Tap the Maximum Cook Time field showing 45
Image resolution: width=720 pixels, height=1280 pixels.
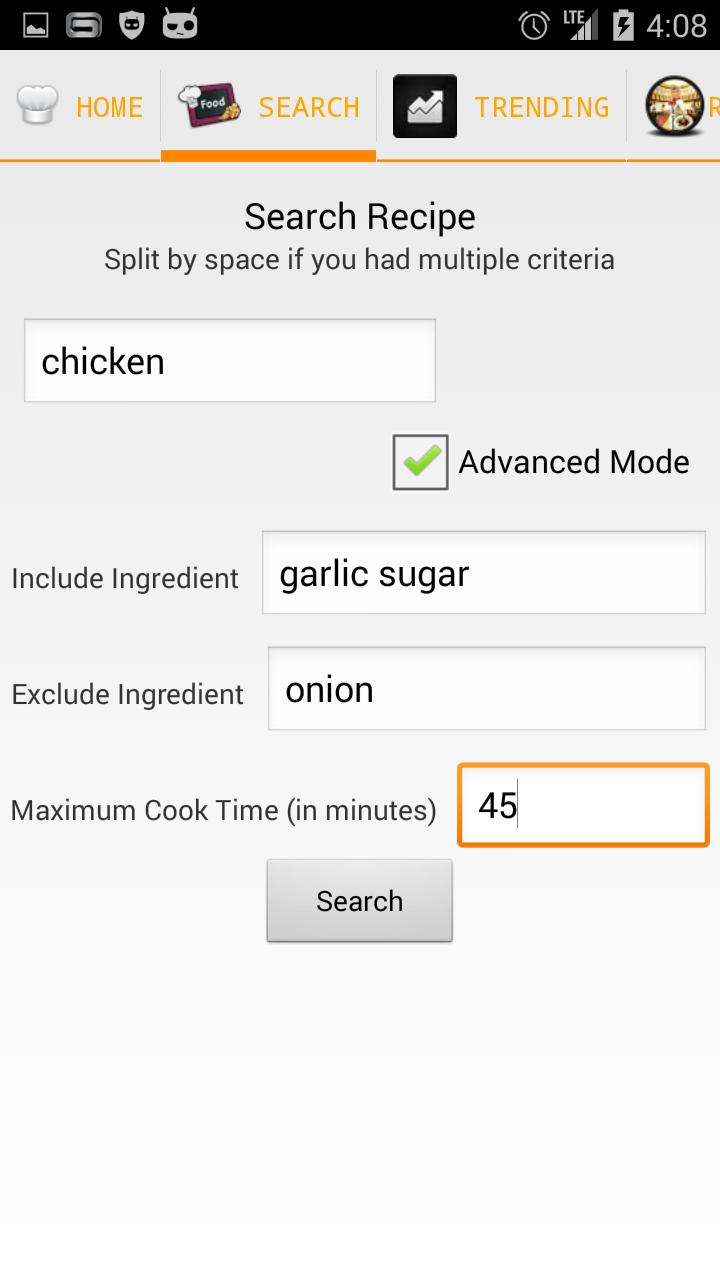(583, 805)
